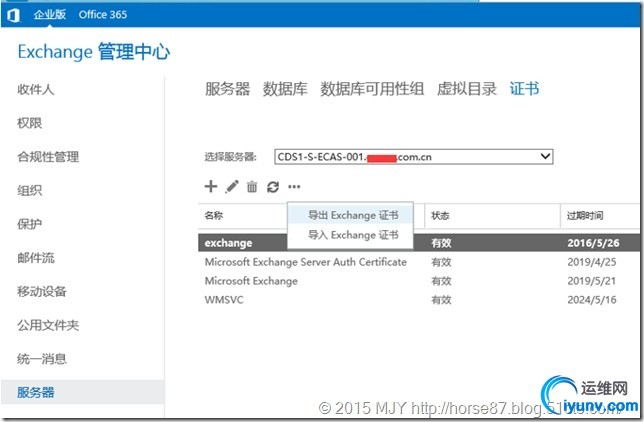Viewport: 644px width, 422px height.
Task: Open the more options ellipsis menu
Action: 294,187
